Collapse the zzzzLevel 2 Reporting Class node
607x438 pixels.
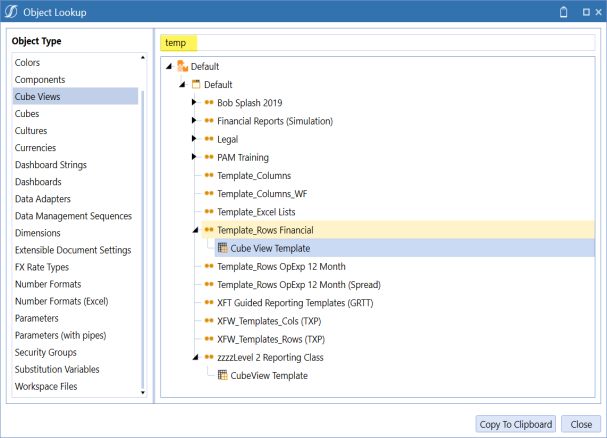pyautogui.click(x=194, y=357)
